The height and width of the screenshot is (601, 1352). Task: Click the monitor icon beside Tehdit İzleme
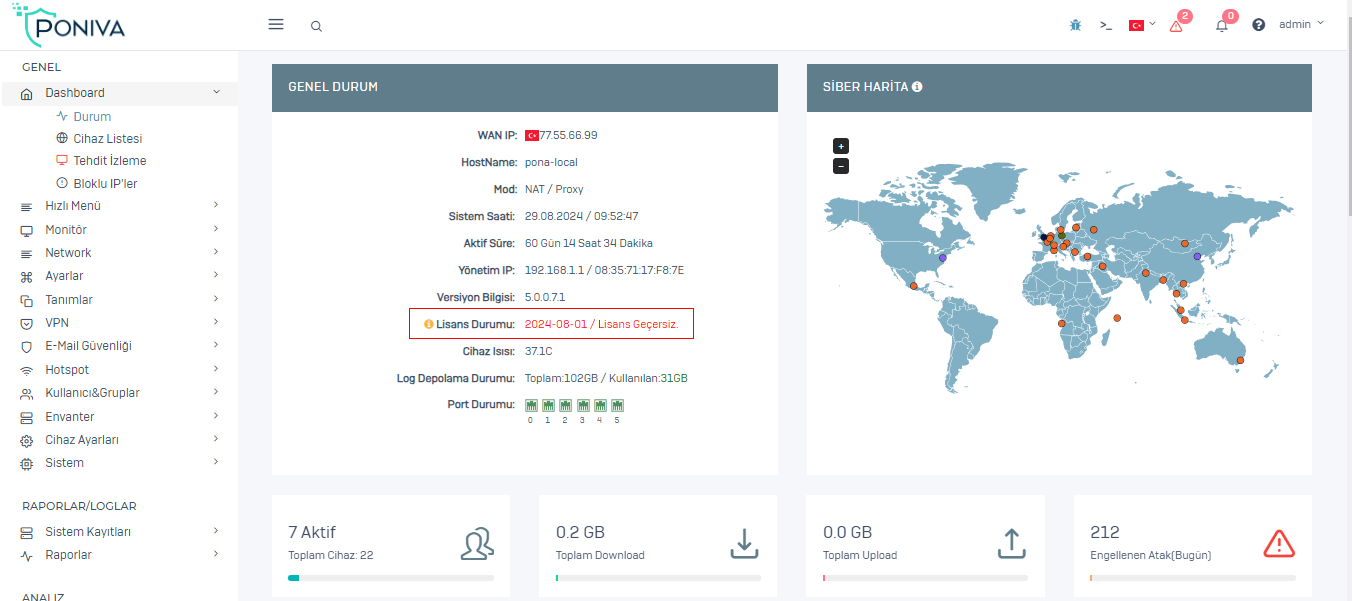pos(62,160)
